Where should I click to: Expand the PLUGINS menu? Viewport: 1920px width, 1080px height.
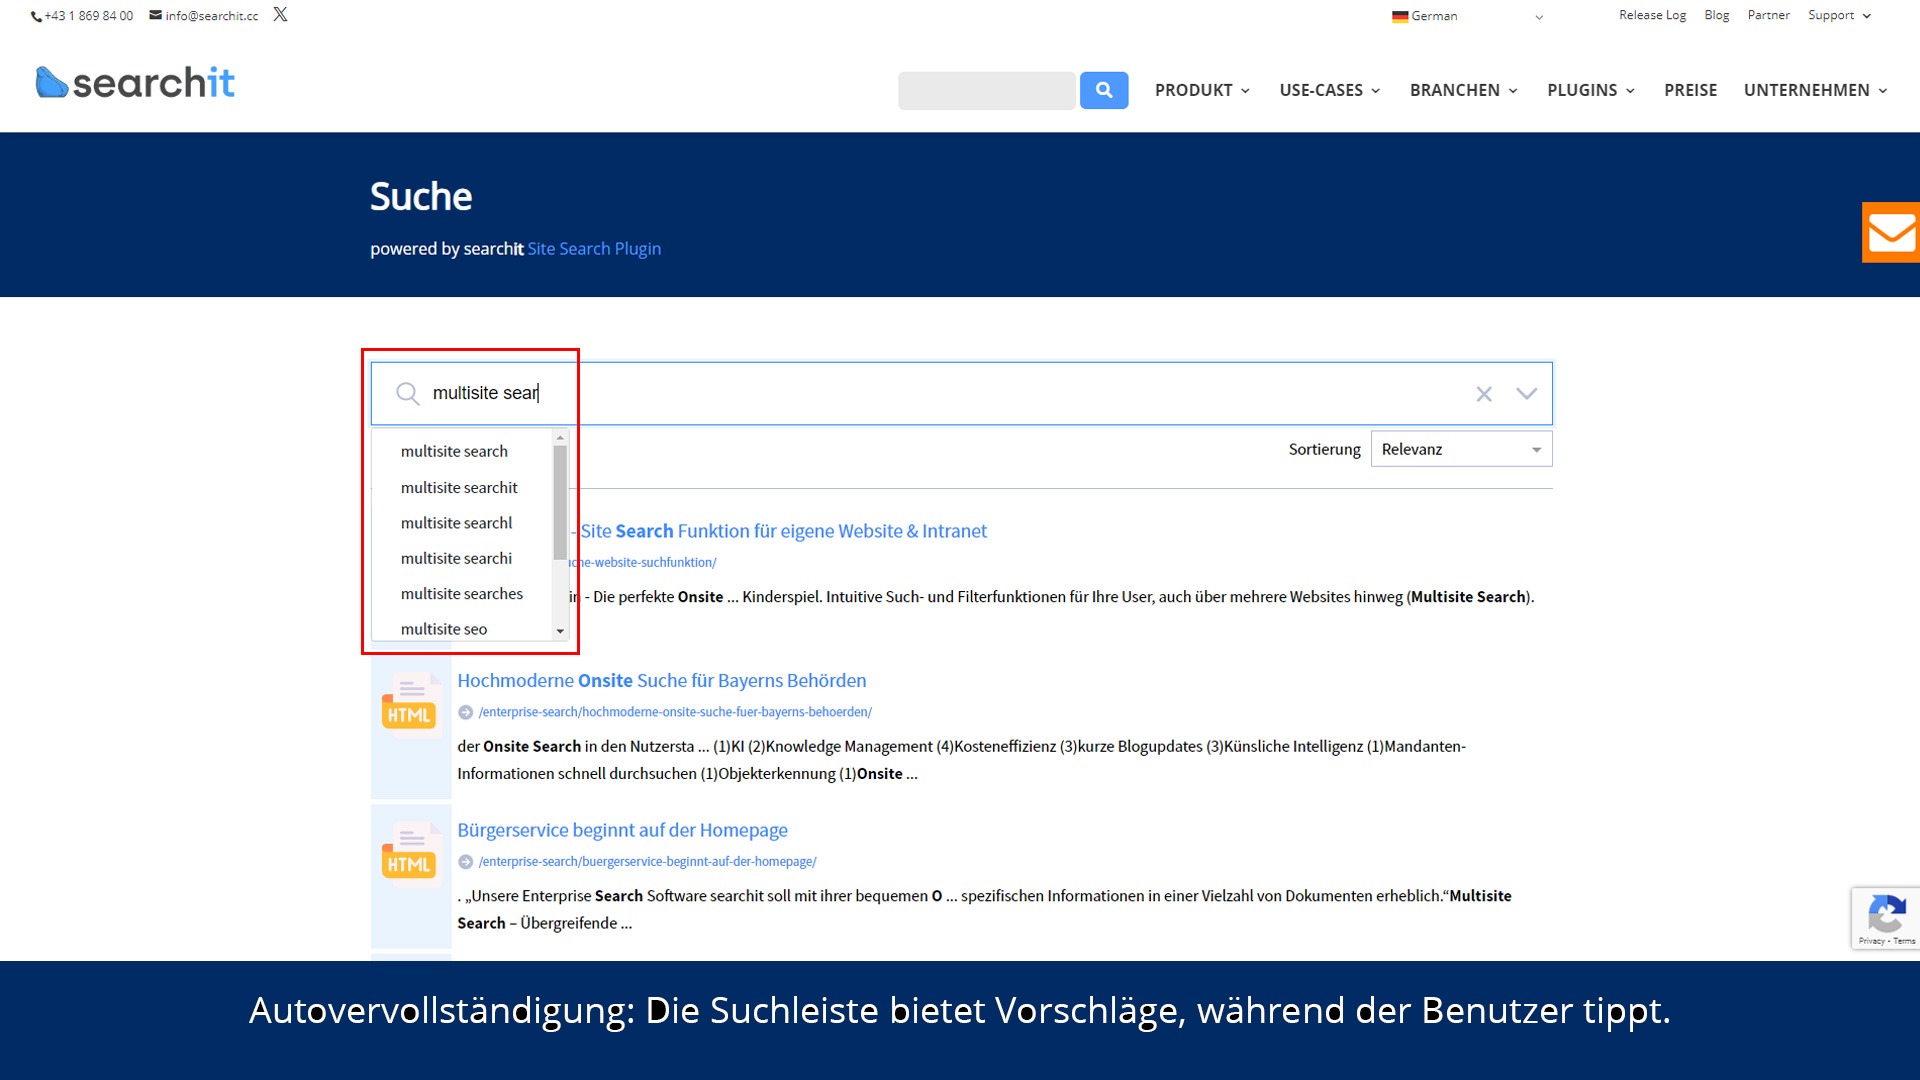(1591, 90)
